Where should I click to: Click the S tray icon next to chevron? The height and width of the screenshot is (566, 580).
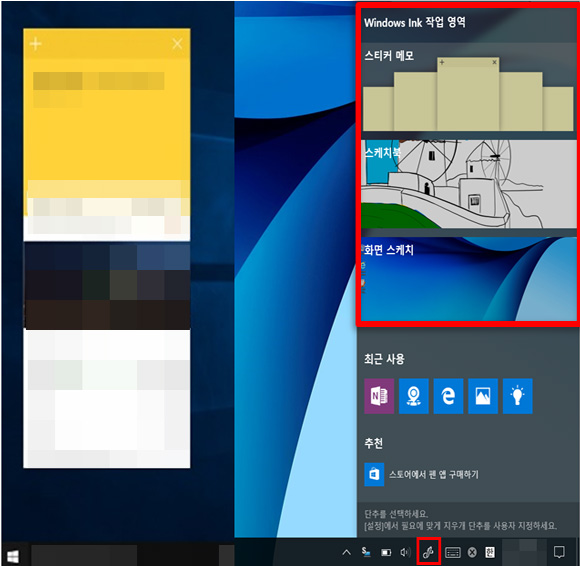tap(366, 552)
